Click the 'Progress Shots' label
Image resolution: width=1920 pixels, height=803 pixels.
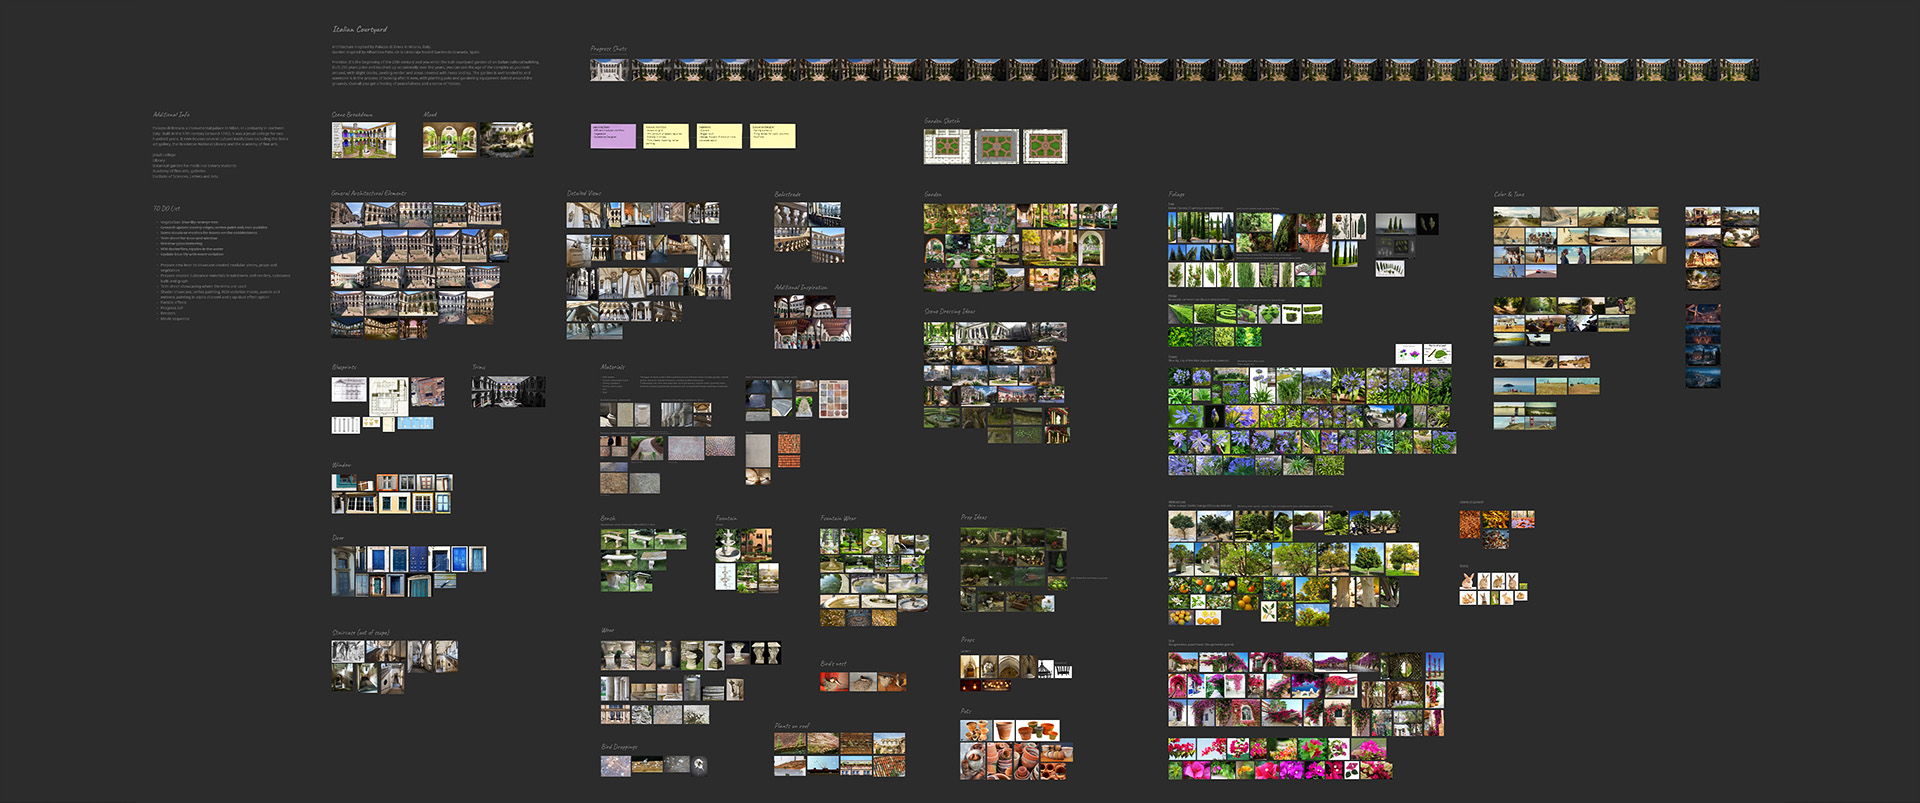609,48
